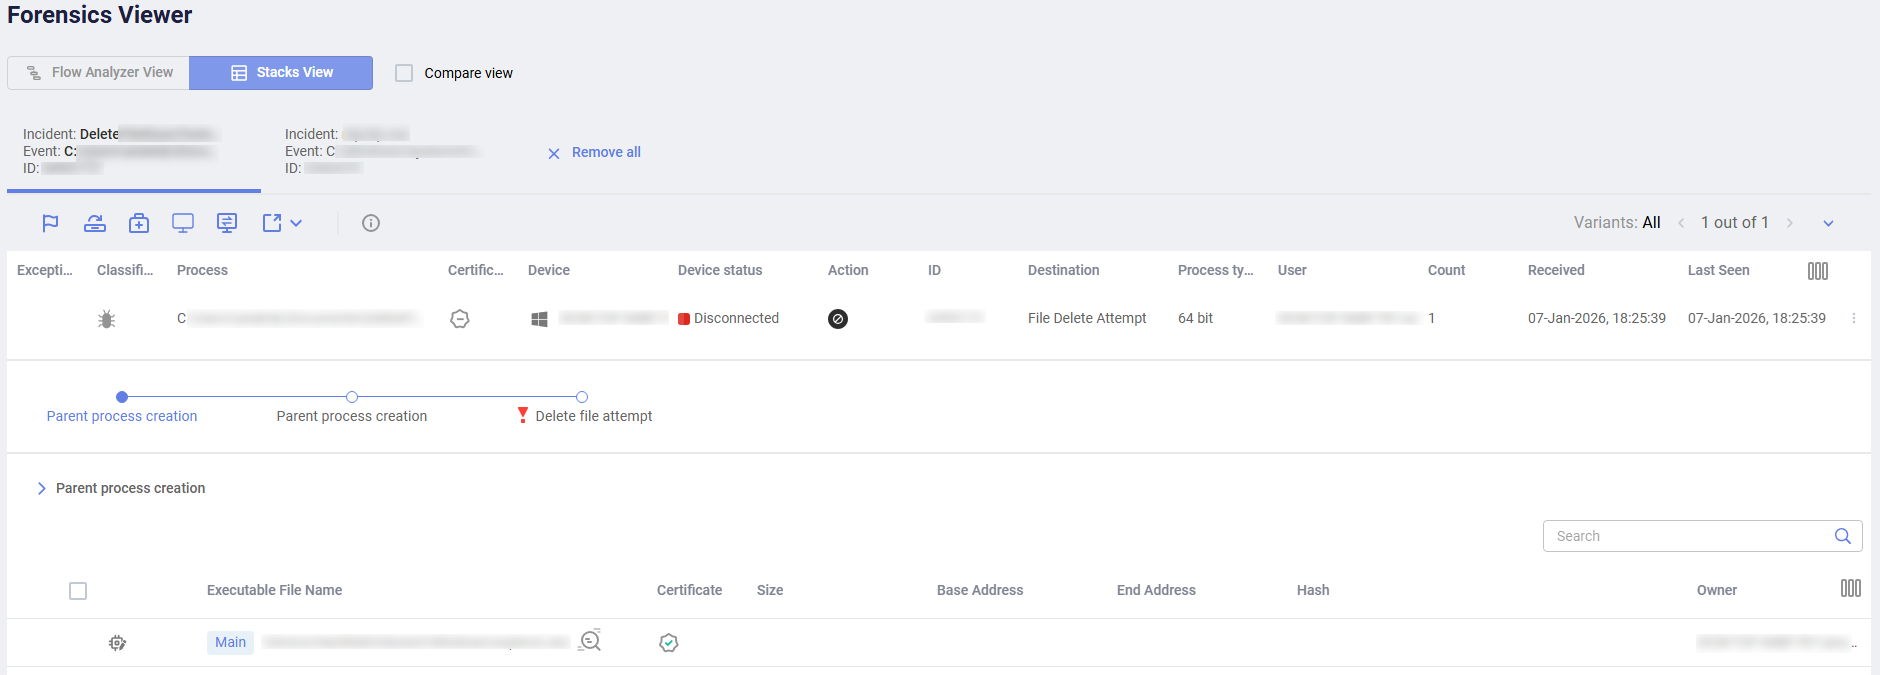Click the medical kit remediate icon
The height and width of the screenshot is (675, 1880).
point(139,223)
